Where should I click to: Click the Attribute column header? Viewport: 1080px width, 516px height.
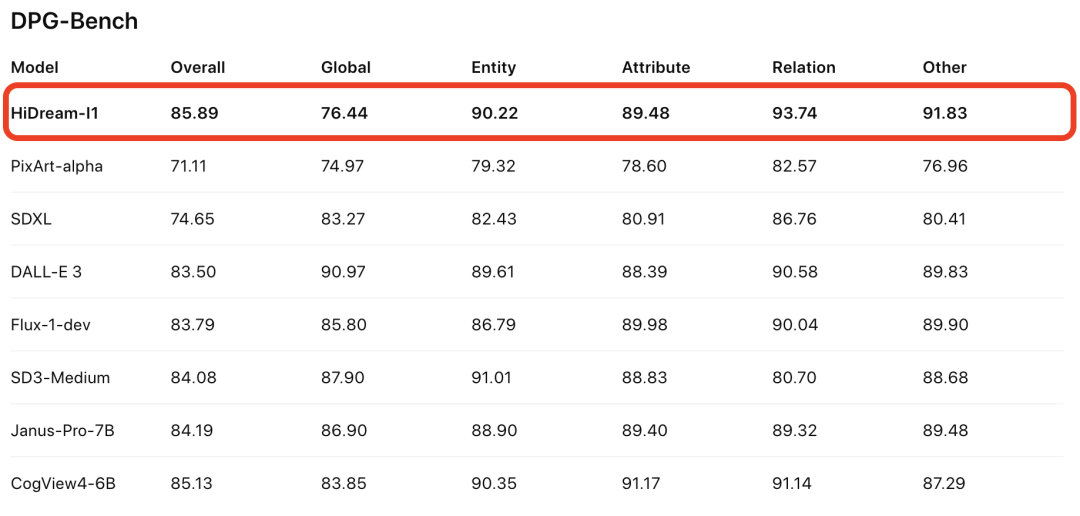(x=656, y=68)
